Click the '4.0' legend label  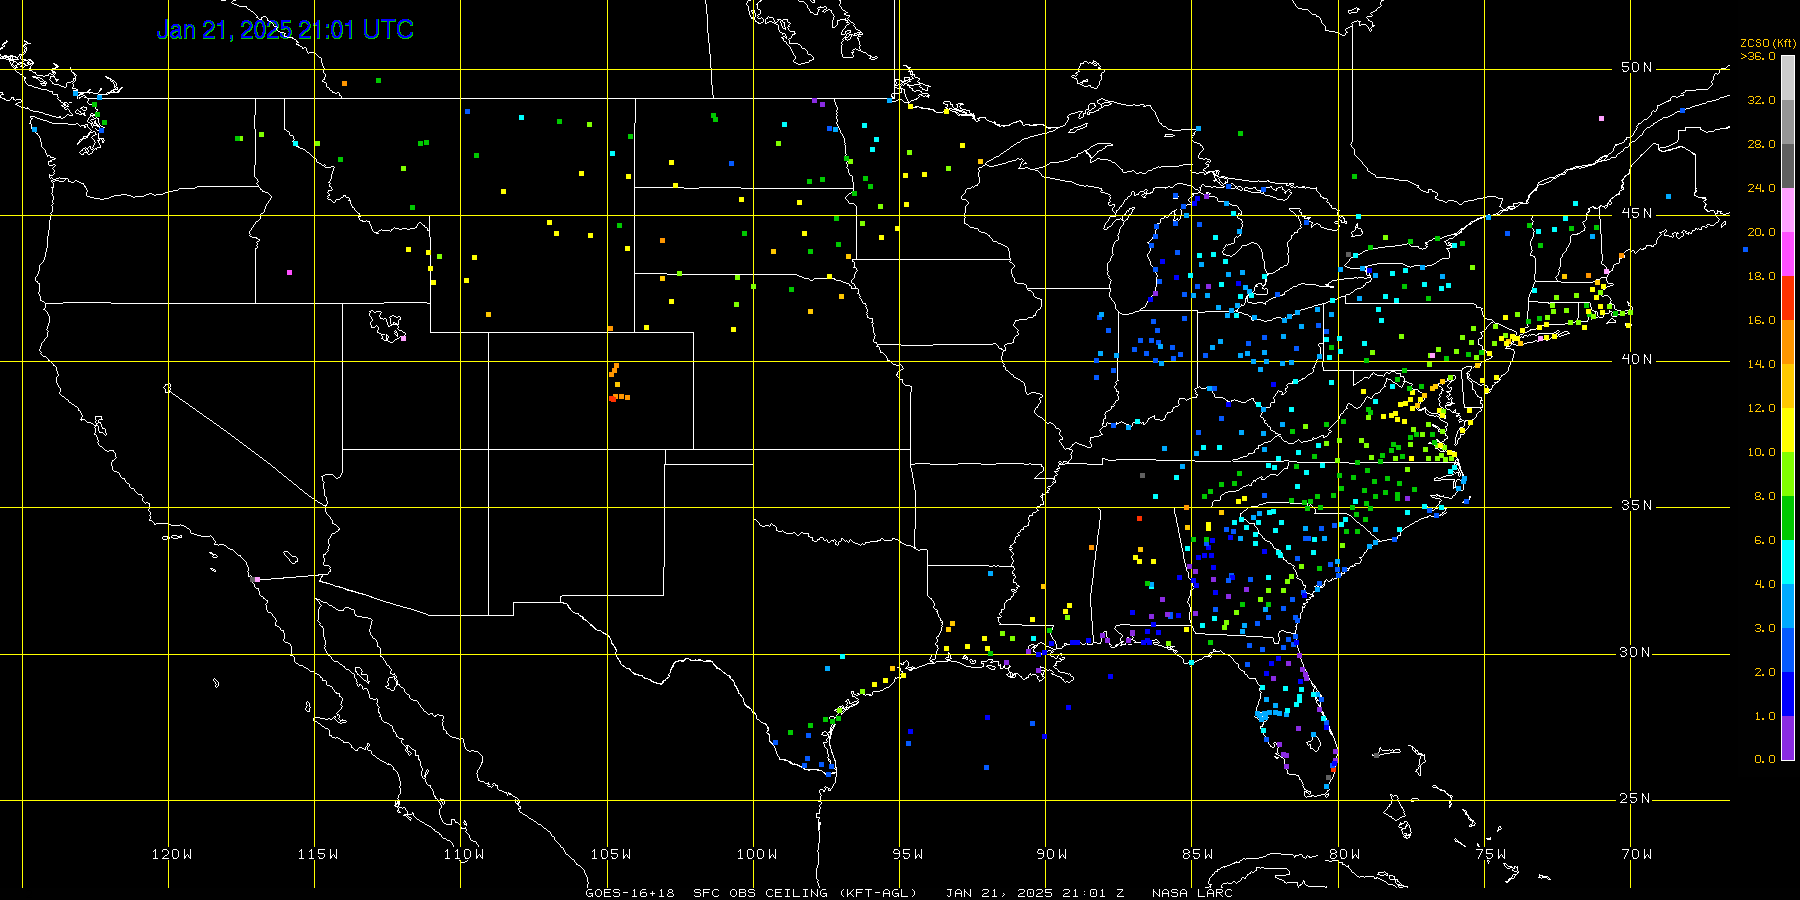click(1765, 584)
